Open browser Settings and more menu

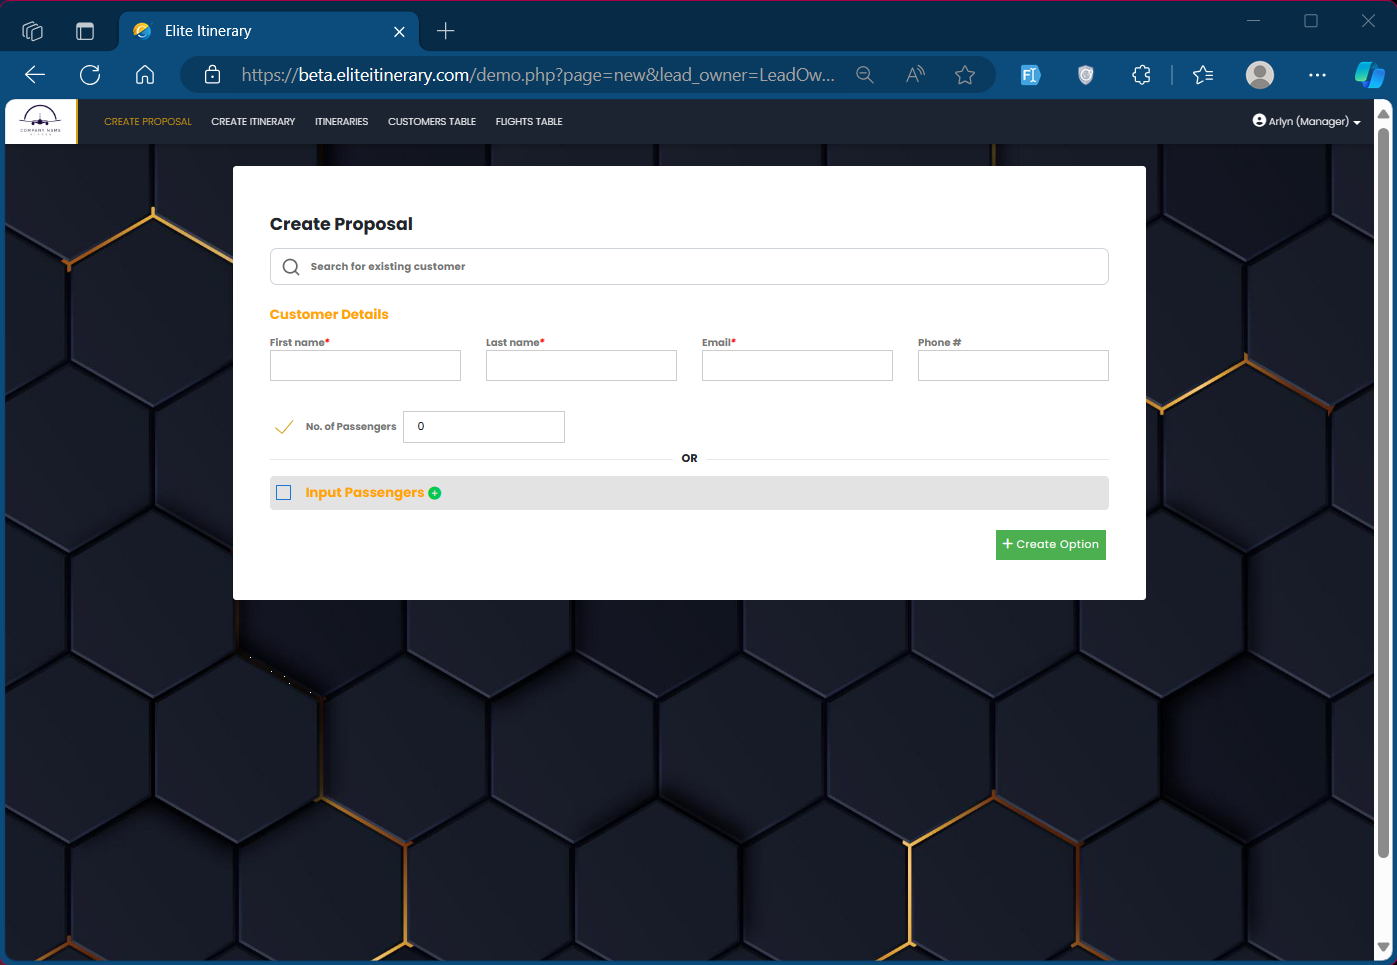point(1317,75)
